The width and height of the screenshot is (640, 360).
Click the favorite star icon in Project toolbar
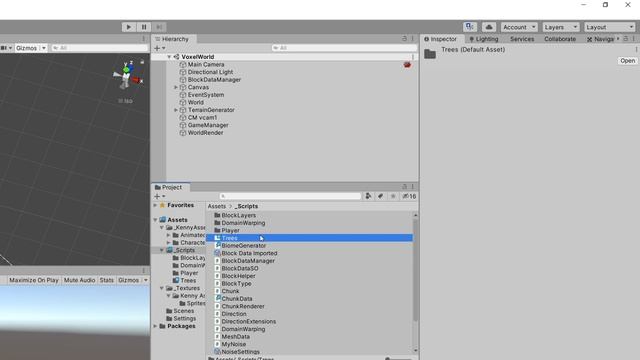click(x=393, y=196)
